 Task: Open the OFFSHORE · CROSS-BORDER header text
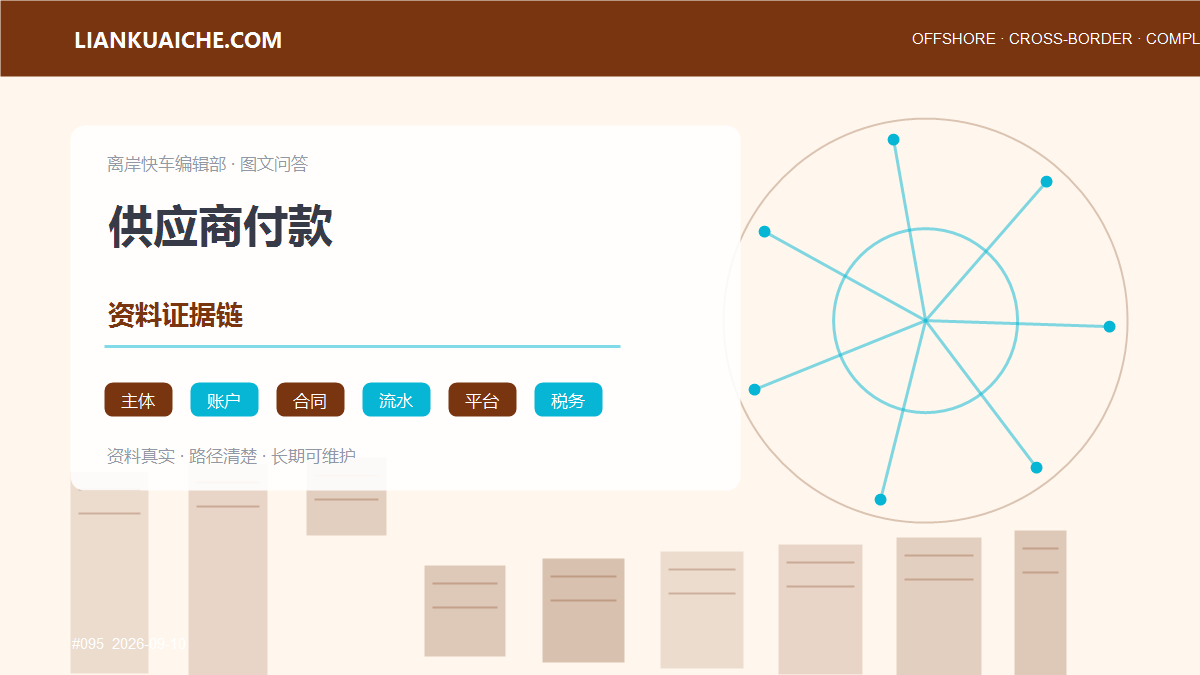(x=1022, y=39)
